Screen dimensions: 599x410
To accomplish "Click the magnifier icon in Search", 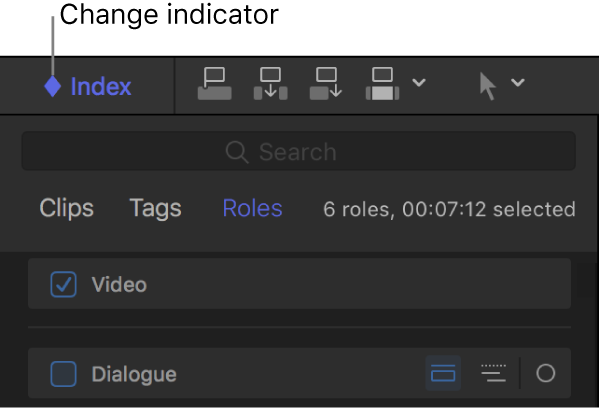I will (x=237, y=152).
